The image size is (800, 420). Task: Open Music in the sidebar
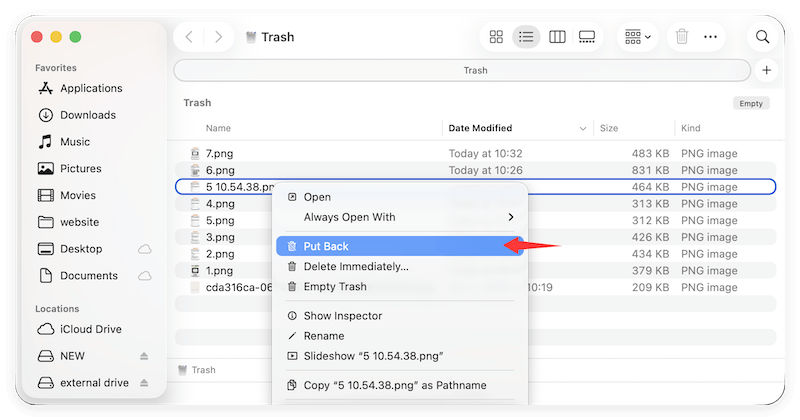click(64, 142)
